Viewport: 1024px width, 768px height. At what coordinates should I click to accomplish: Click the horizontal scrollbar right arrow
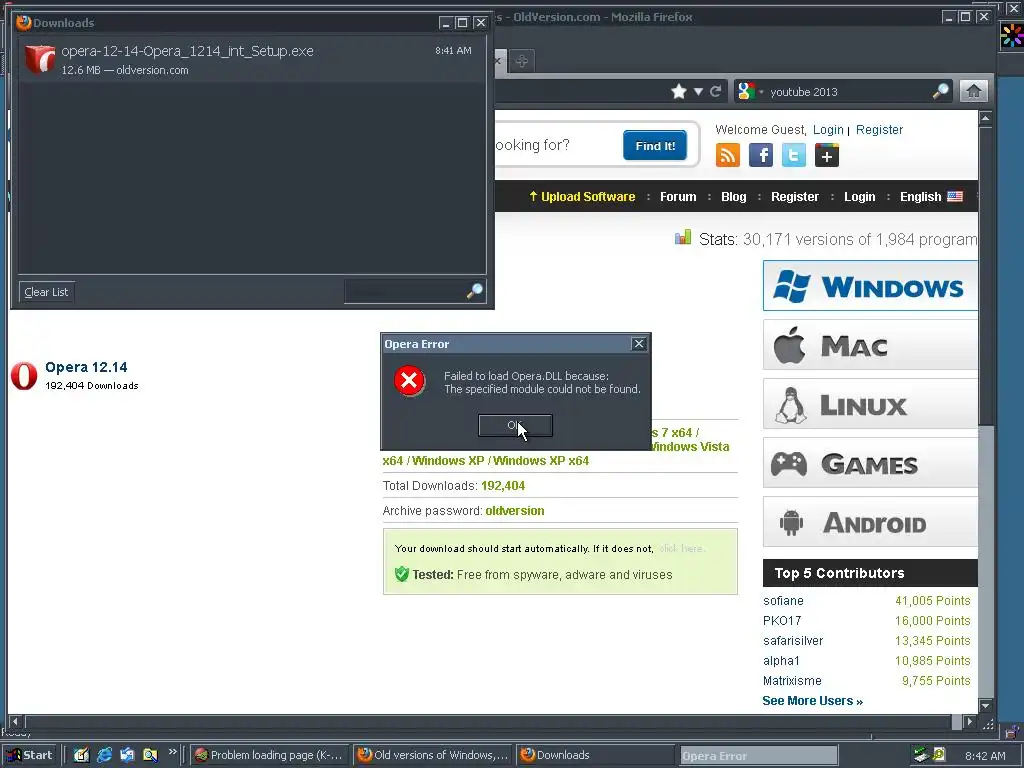click(969, 722)
